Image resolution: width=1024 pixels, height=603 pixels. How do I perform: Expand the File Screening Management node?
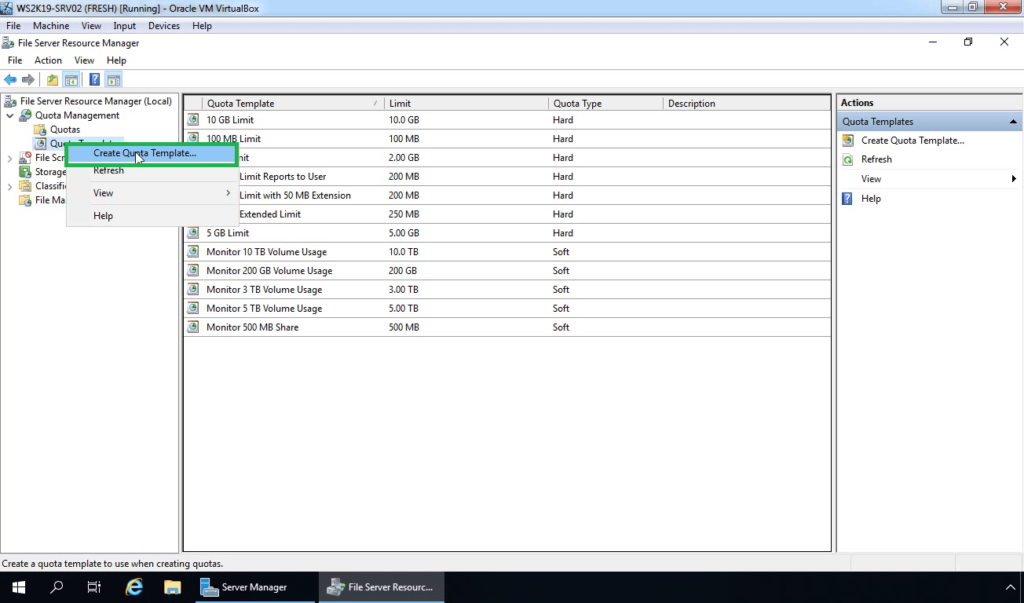click(10, 158)
